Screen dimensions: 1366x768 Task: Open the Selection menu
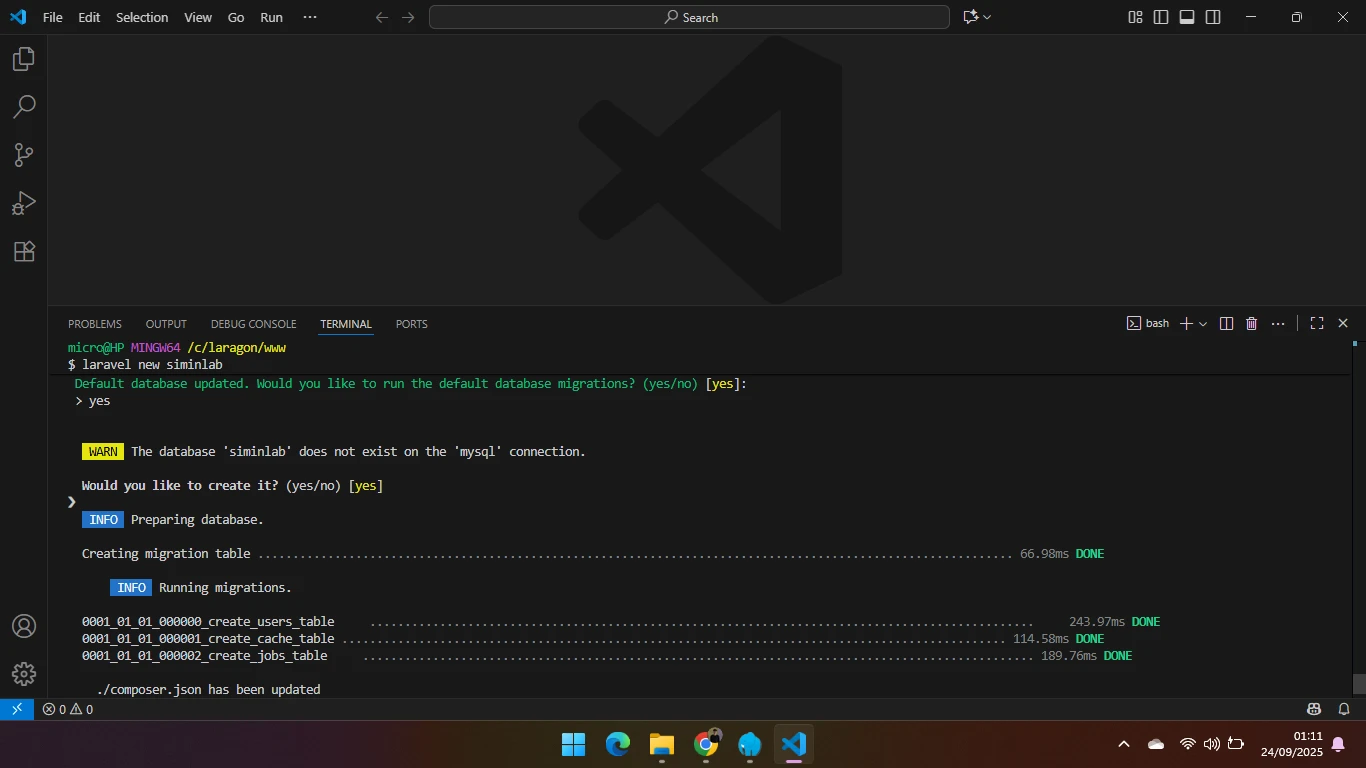point(142,17)
